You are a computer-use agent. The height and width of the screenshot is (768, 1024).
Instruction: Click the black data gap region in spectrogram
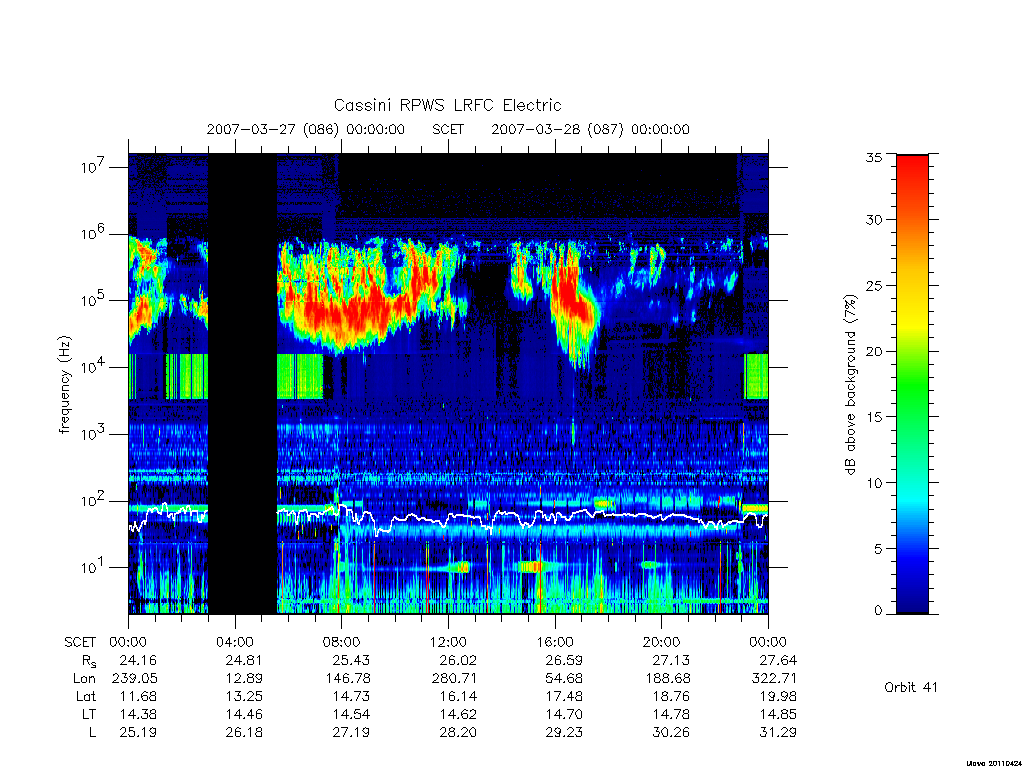[242, 384]
